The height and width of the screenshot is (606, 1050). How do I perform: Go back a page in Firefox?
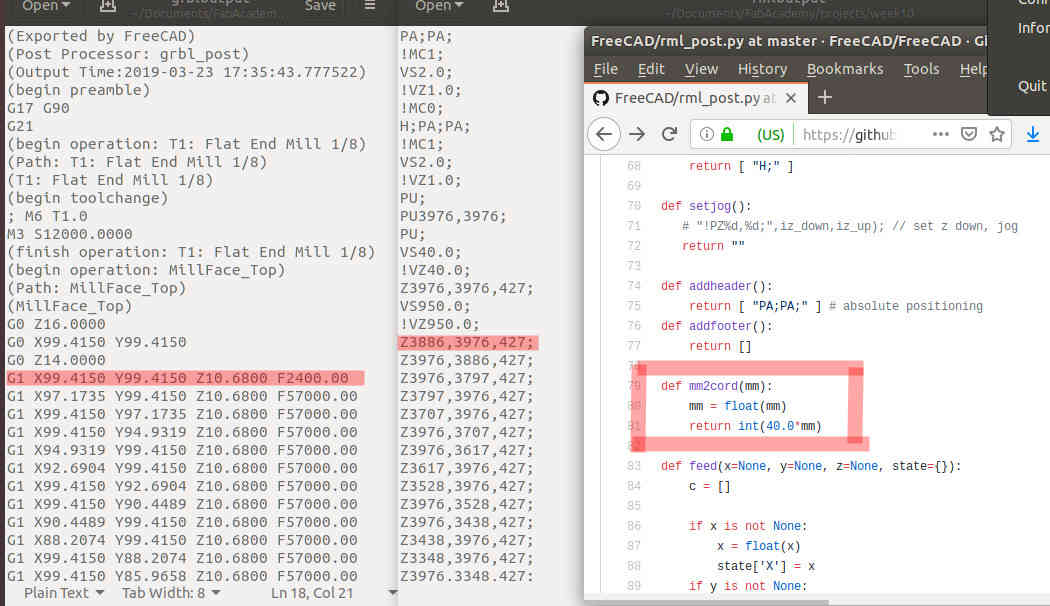click(x=604, y=135)
